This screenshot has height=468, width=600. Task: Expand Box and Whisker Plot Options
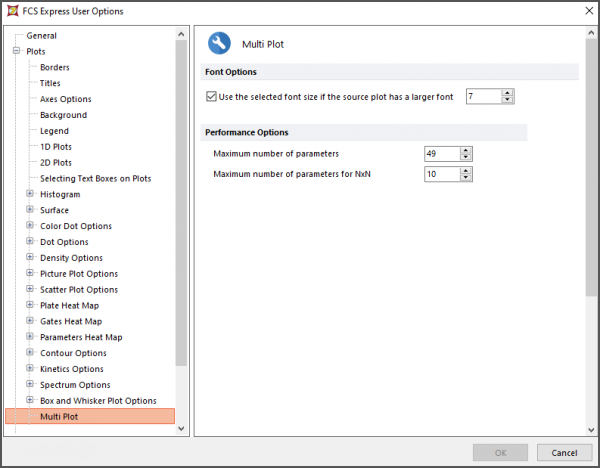coord(30,400)
